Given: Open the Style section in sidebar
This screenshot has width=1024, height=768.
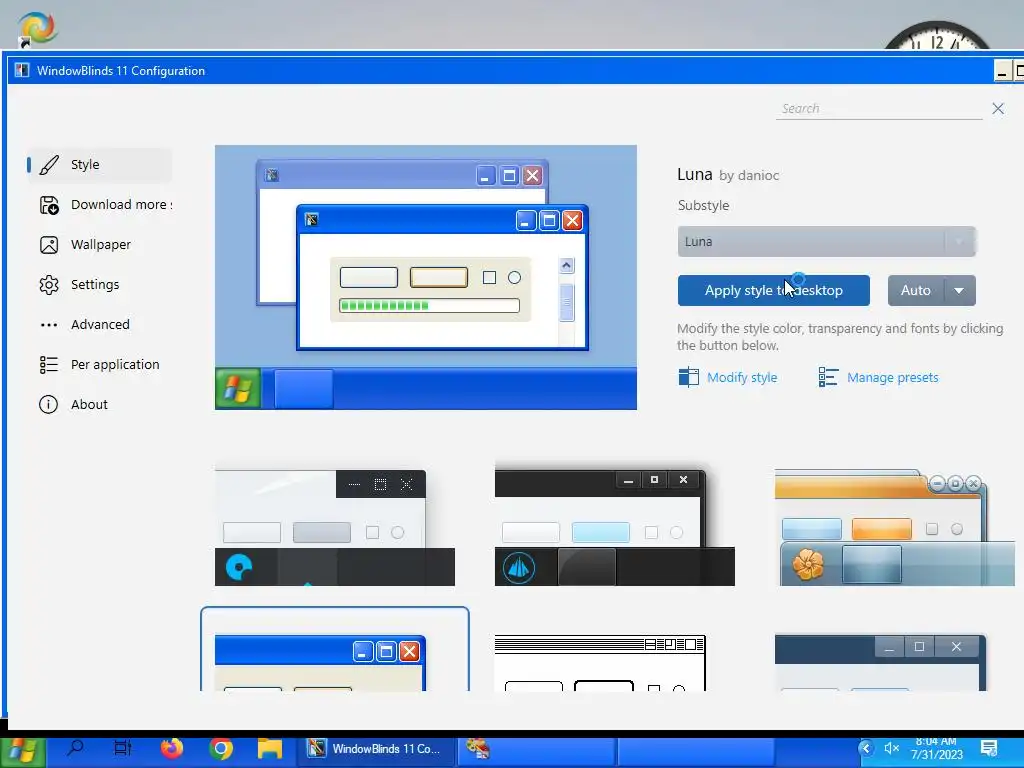Looking at the screenshot, I should (x=100, y=165).
